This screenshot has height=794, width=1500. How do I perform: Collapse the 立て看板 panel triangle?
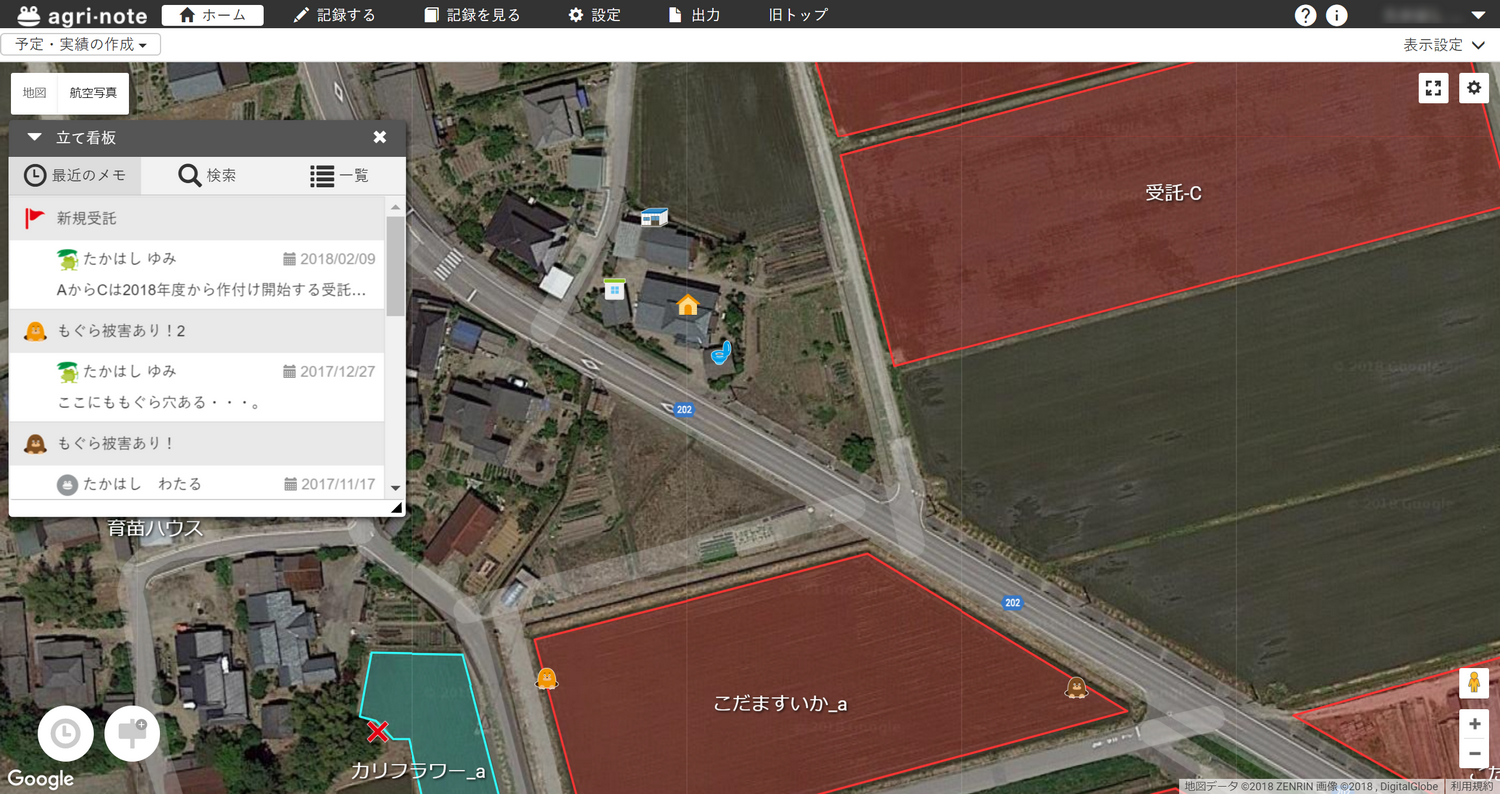point(34,137)
